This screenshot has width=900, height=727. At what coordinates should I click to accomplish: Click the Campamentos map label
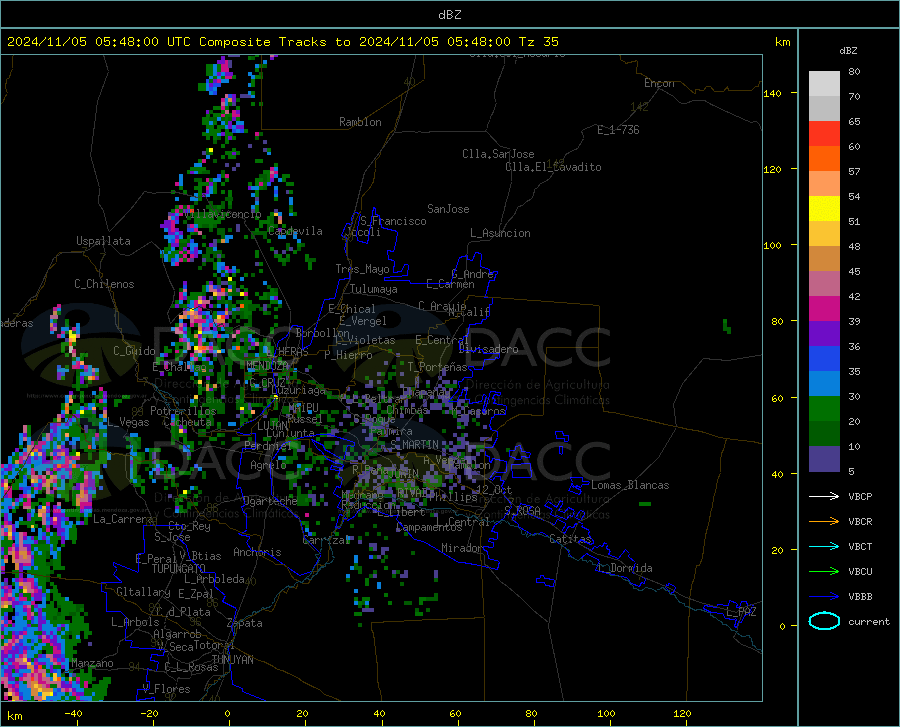pyautogui.click(x=429, y=527)
